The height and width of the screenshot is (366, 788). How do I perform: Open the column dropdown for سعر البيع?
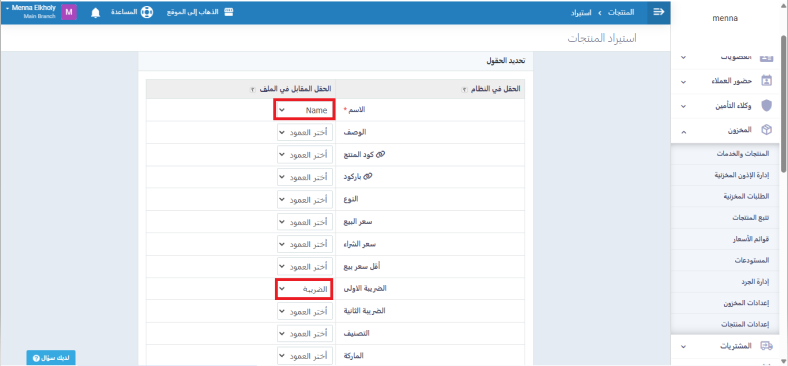(305, 222)
